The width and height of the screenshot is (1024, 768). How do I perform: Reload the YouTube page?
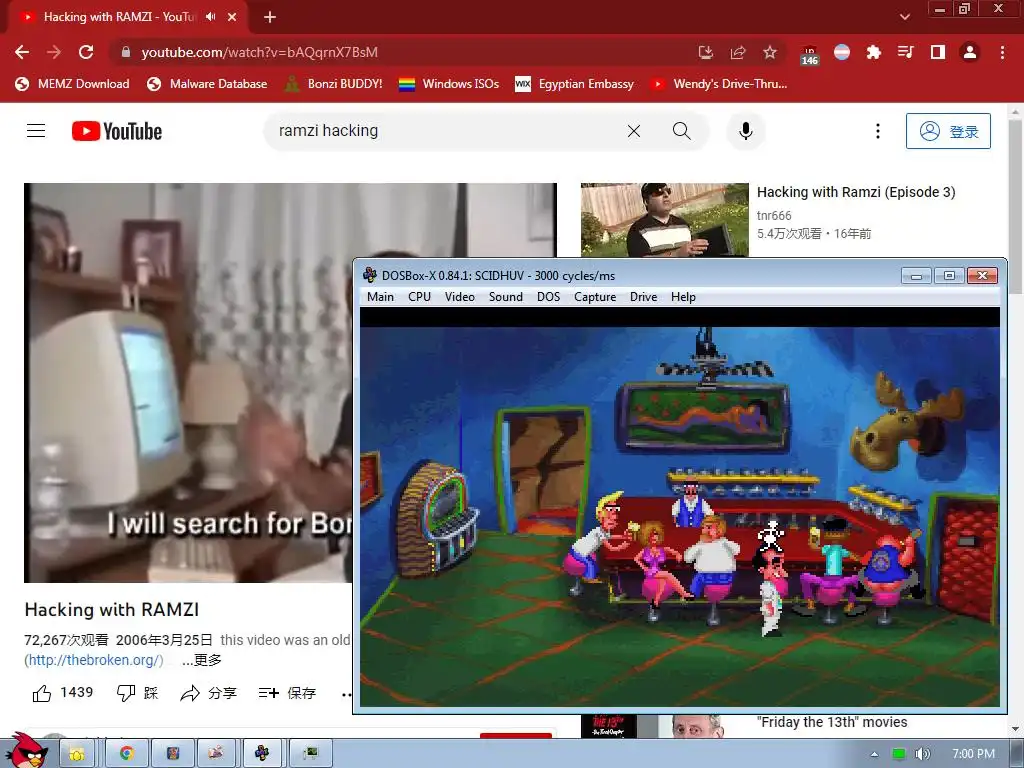86,52
